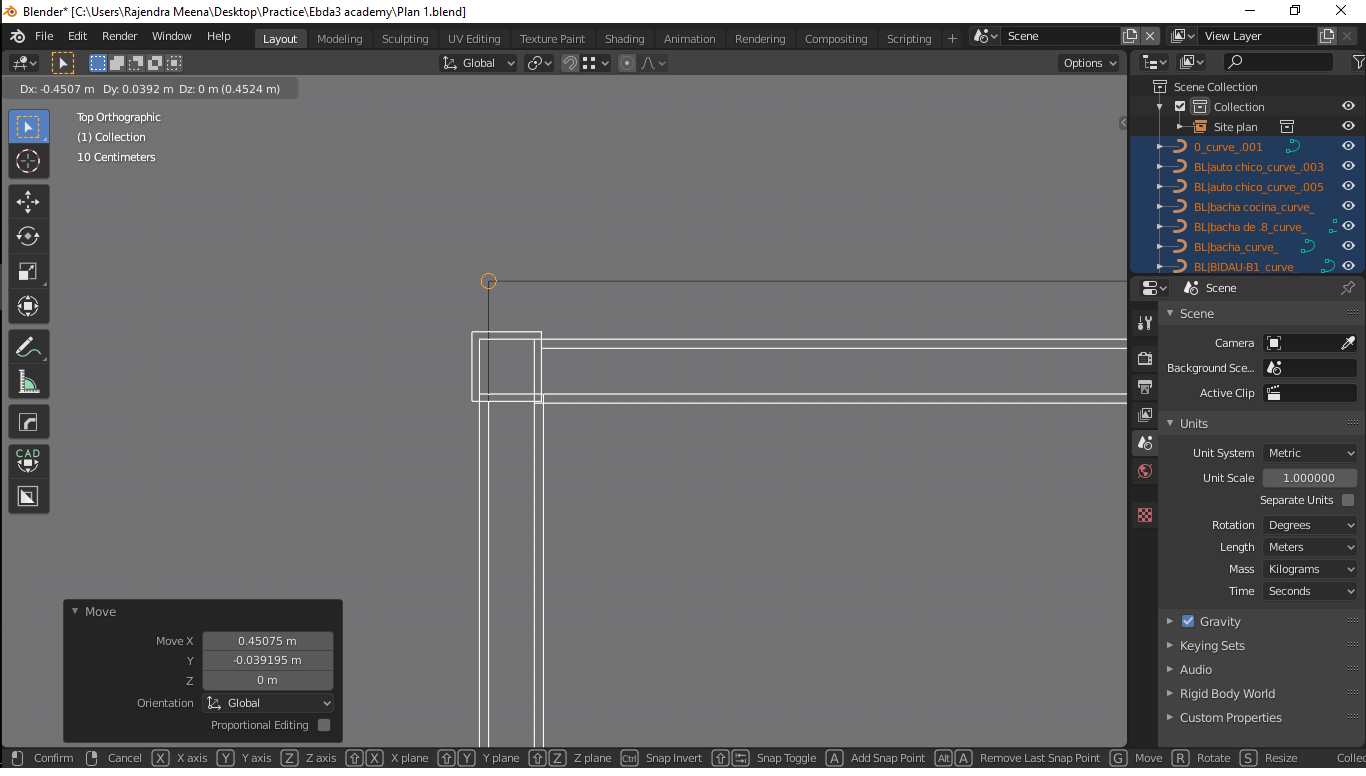Expand the Keying Sets panel

click(x=1212, y=646)
